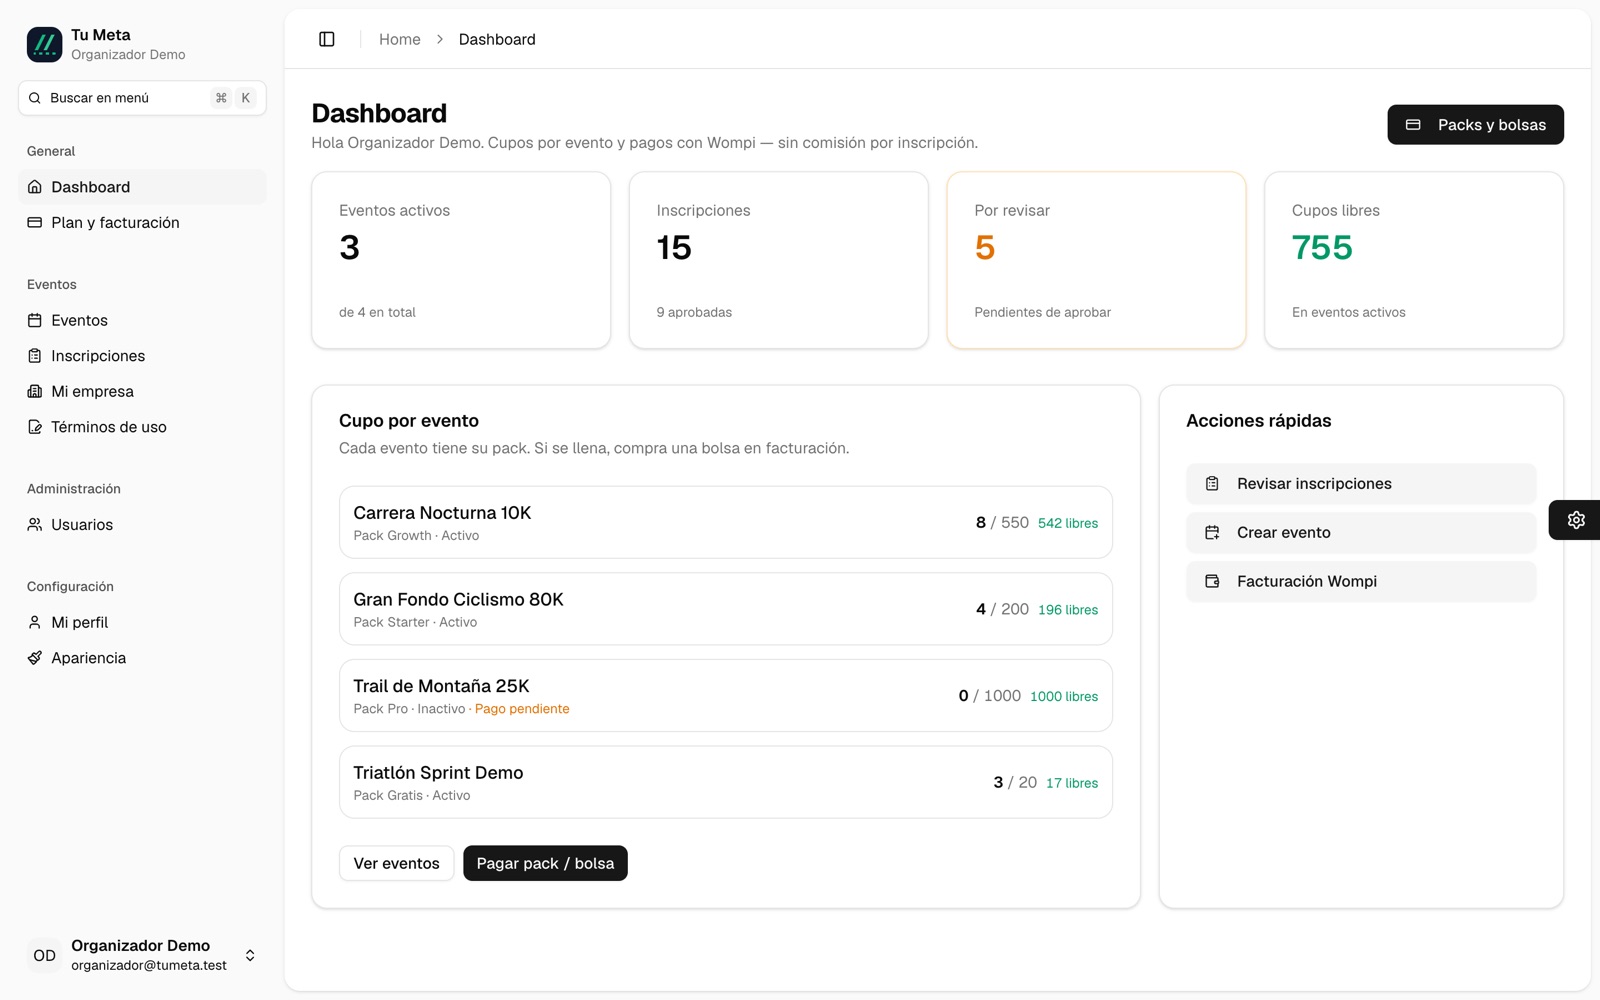Click the clipboard icon beside Revisar inscripciones
This screenshot has width=1600, height=1000.
click(x=1212, y=484)
